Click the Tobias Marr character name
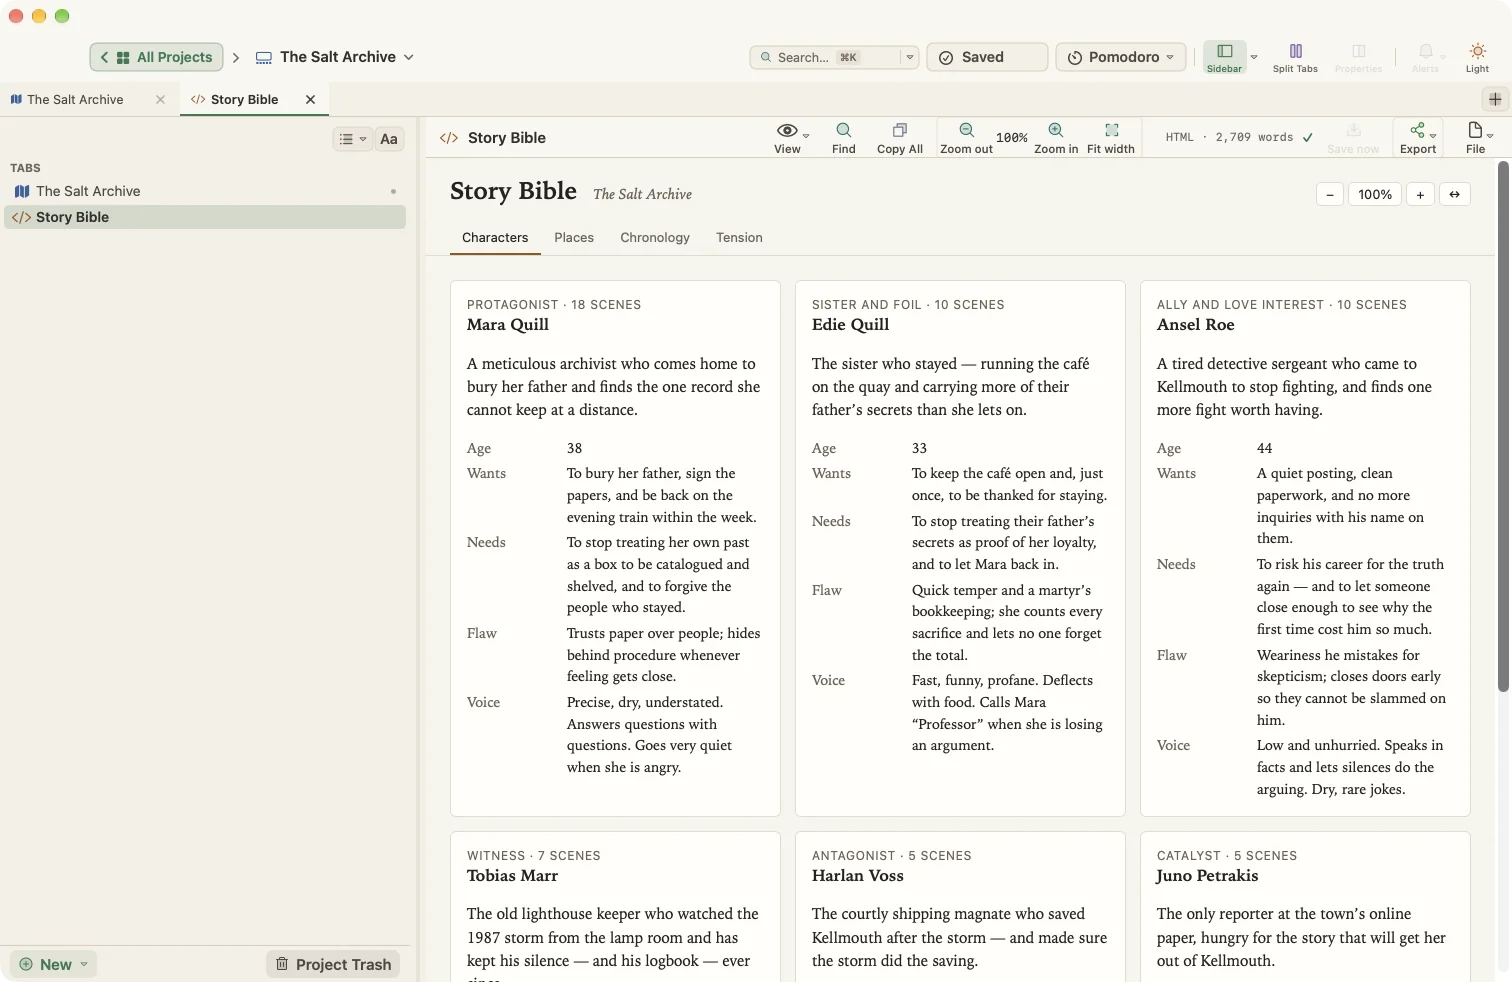The image size is (1512, 982). pos(512,876)
